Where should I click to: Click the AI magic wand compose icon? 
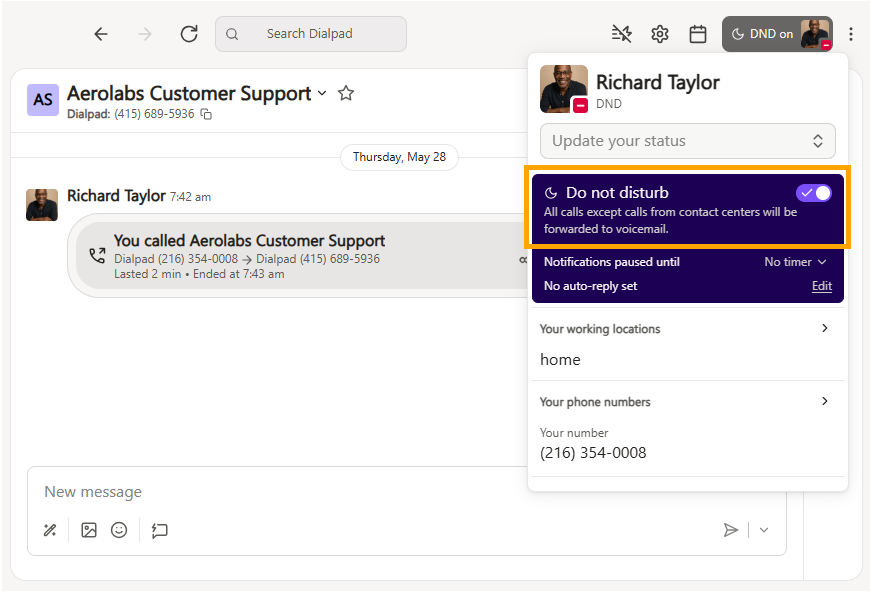click(50, 530)
